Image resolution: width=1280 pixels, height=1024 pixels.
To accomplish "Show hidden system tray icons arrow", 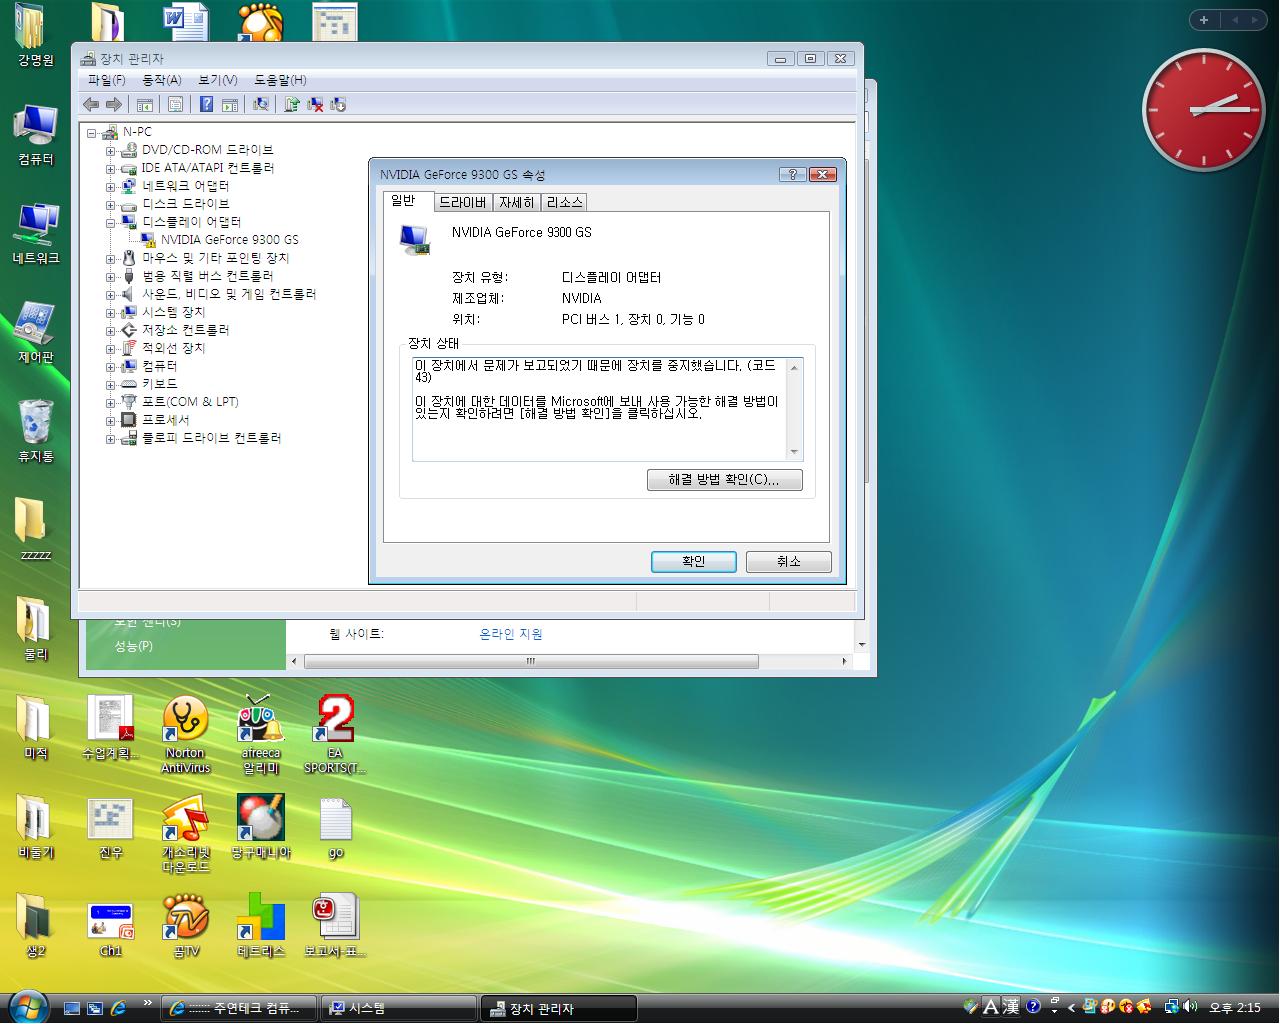I will point(1071,1007).
